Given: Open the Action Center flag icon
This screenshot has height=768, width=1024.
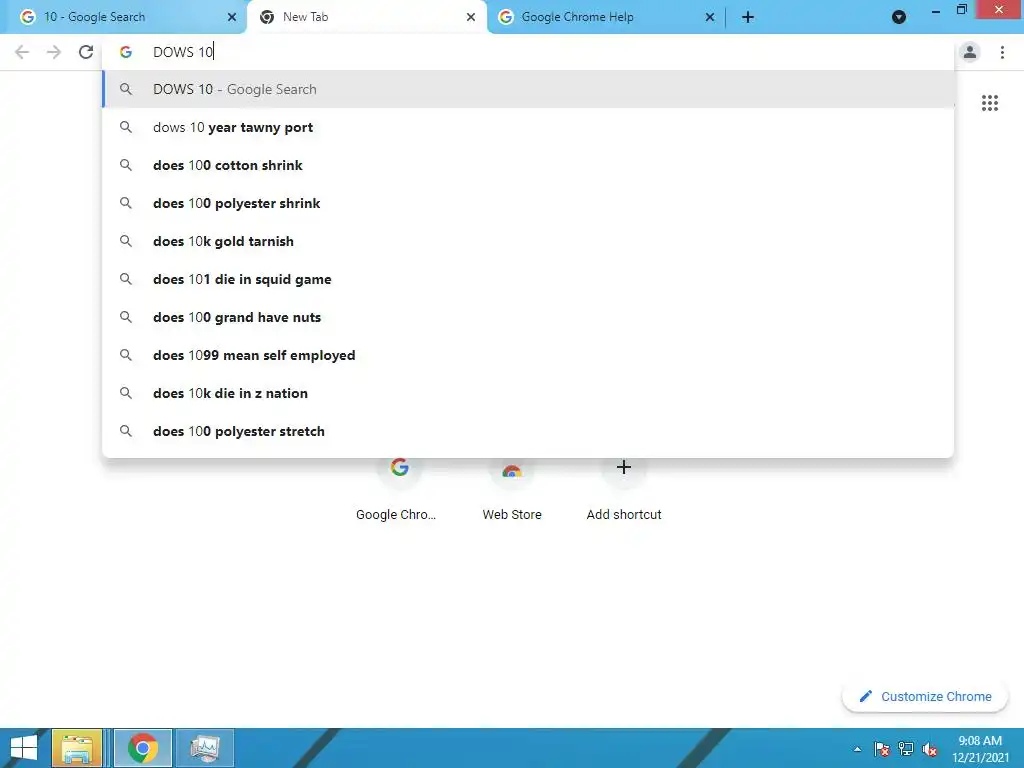Looking at the screenshot, I should [881, 749].
